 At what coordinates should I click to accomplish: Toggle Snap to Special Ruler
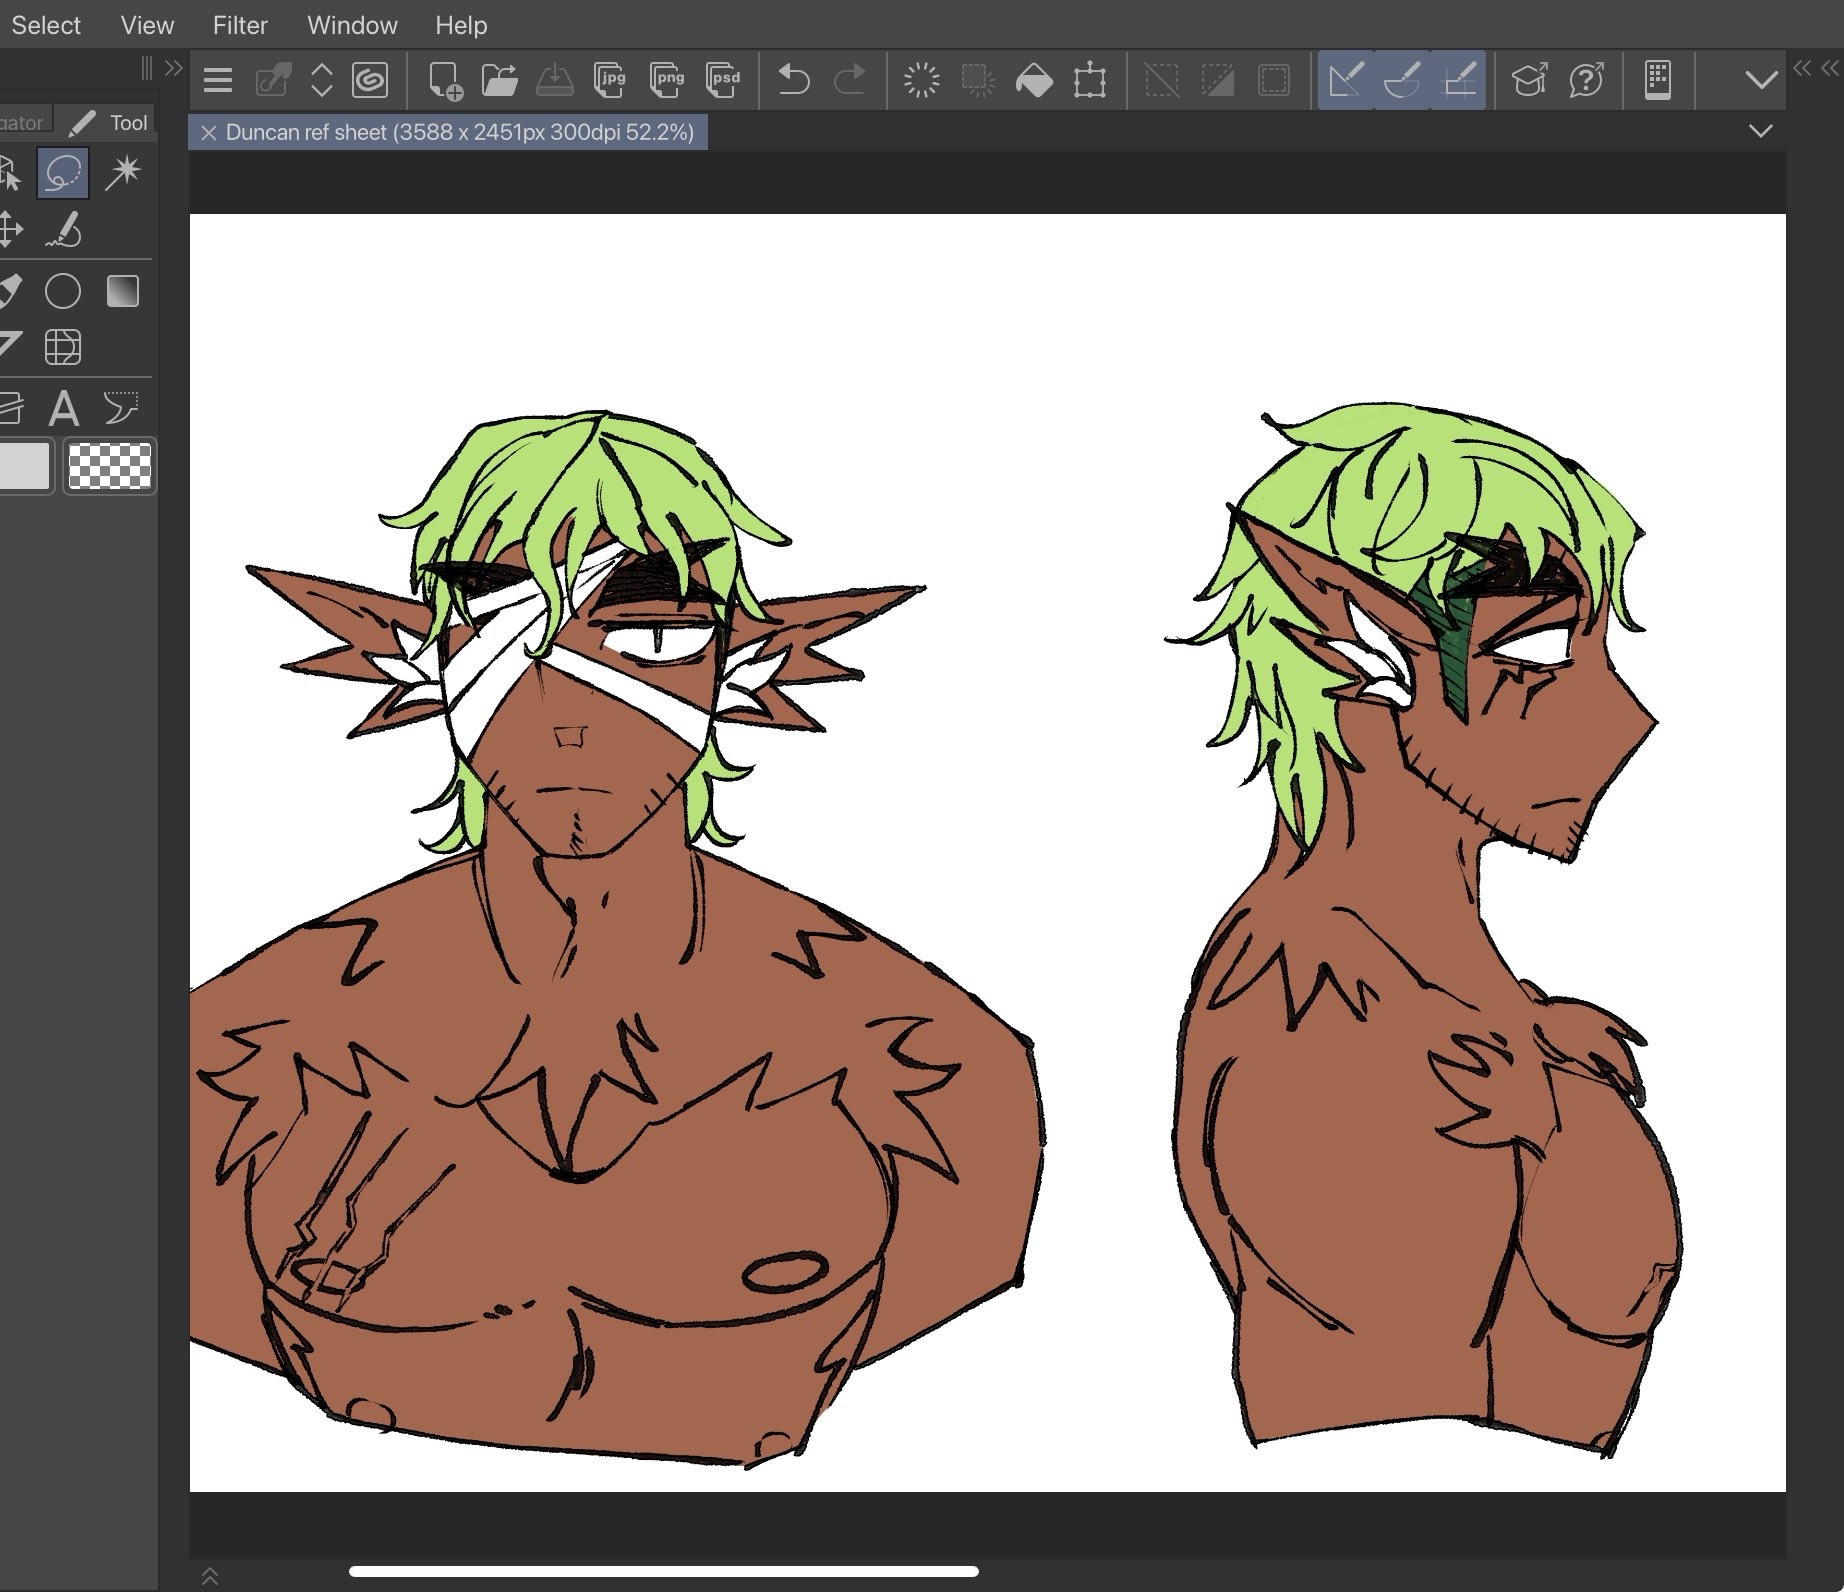click(x=1402, y=80)
